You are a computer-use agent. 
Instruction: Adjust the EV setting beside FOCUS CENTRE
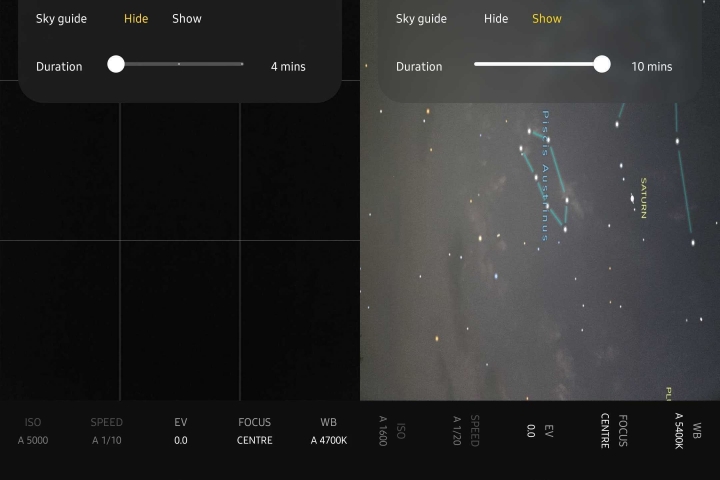point(181,431)
